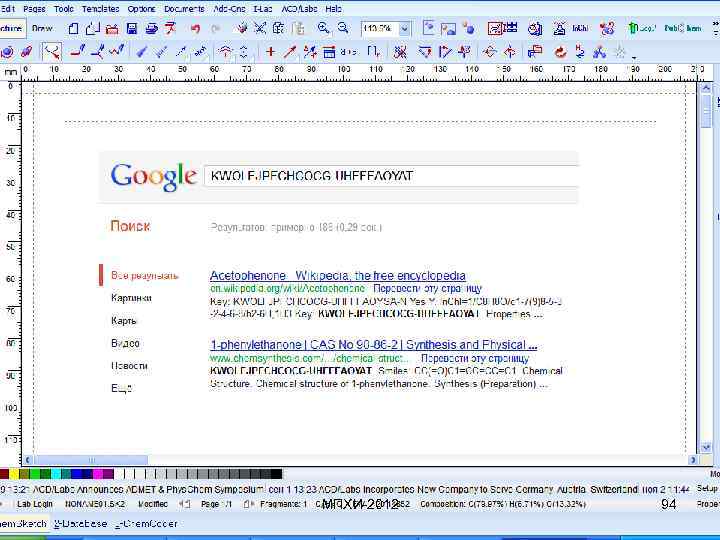Switch to Draw mode button
Screen dimensions: 720x540
tap(42, 28)
